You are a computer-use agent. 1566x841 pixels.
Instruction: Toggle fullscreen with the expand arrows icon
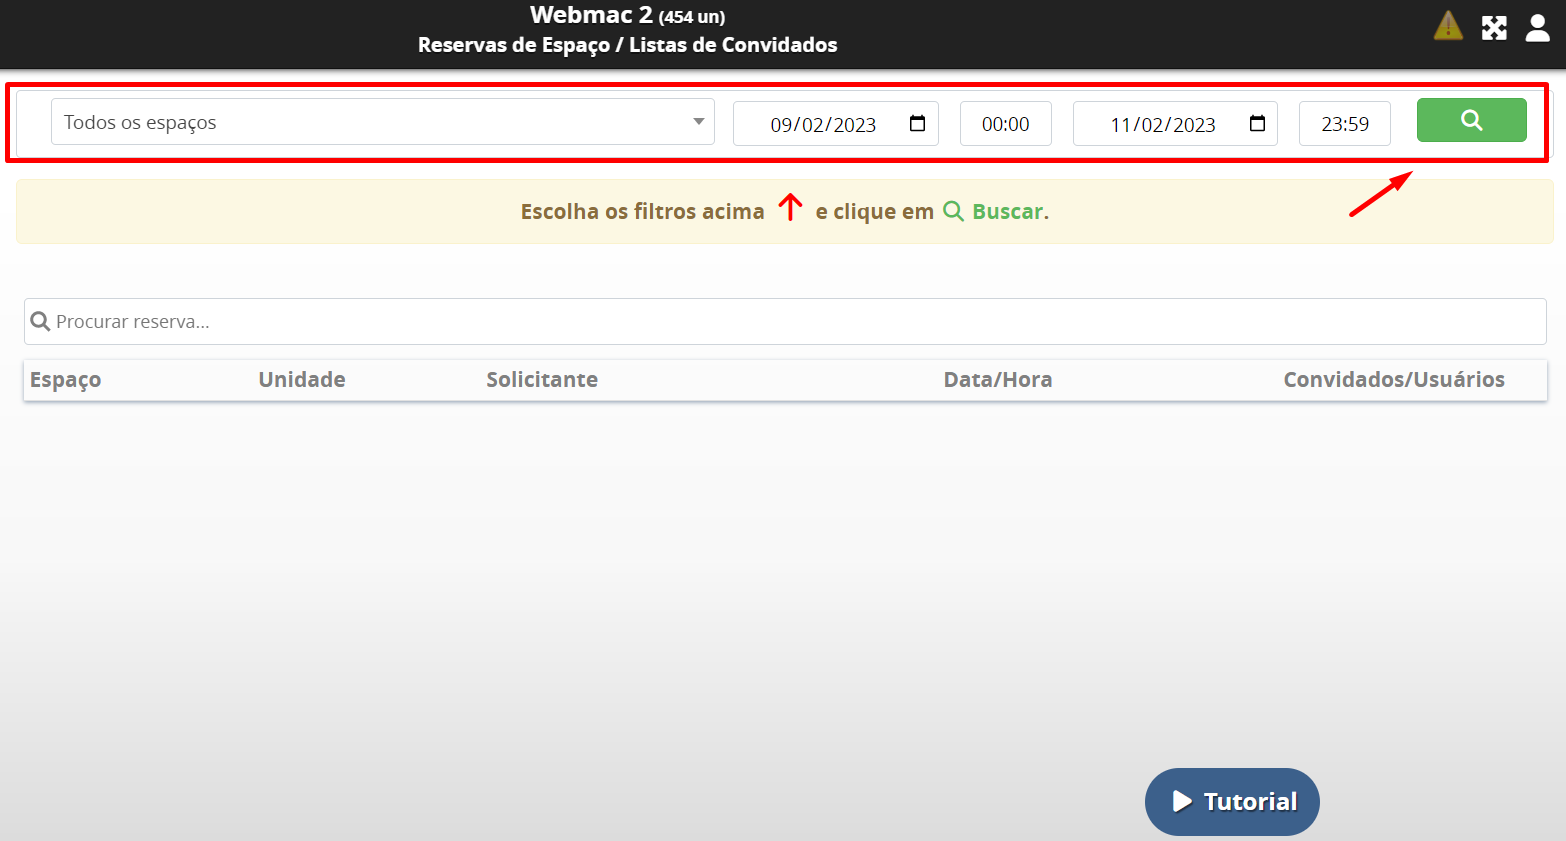click(1494, 28)
